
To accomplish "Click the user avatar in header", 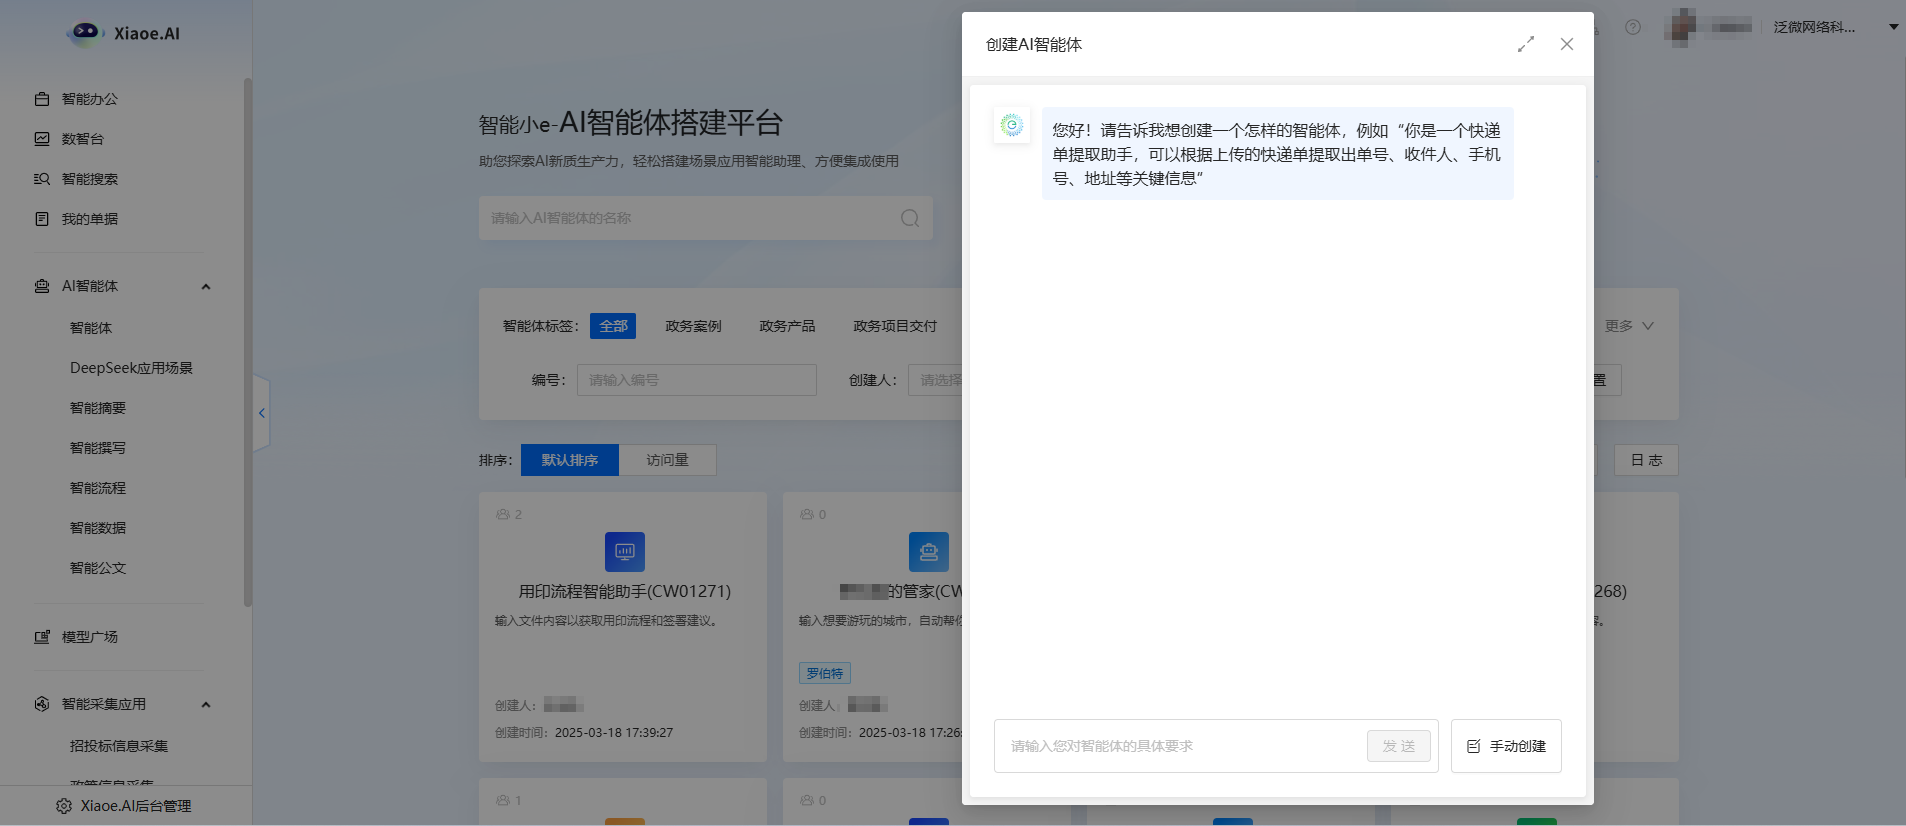I will (x=1682, y=27).
